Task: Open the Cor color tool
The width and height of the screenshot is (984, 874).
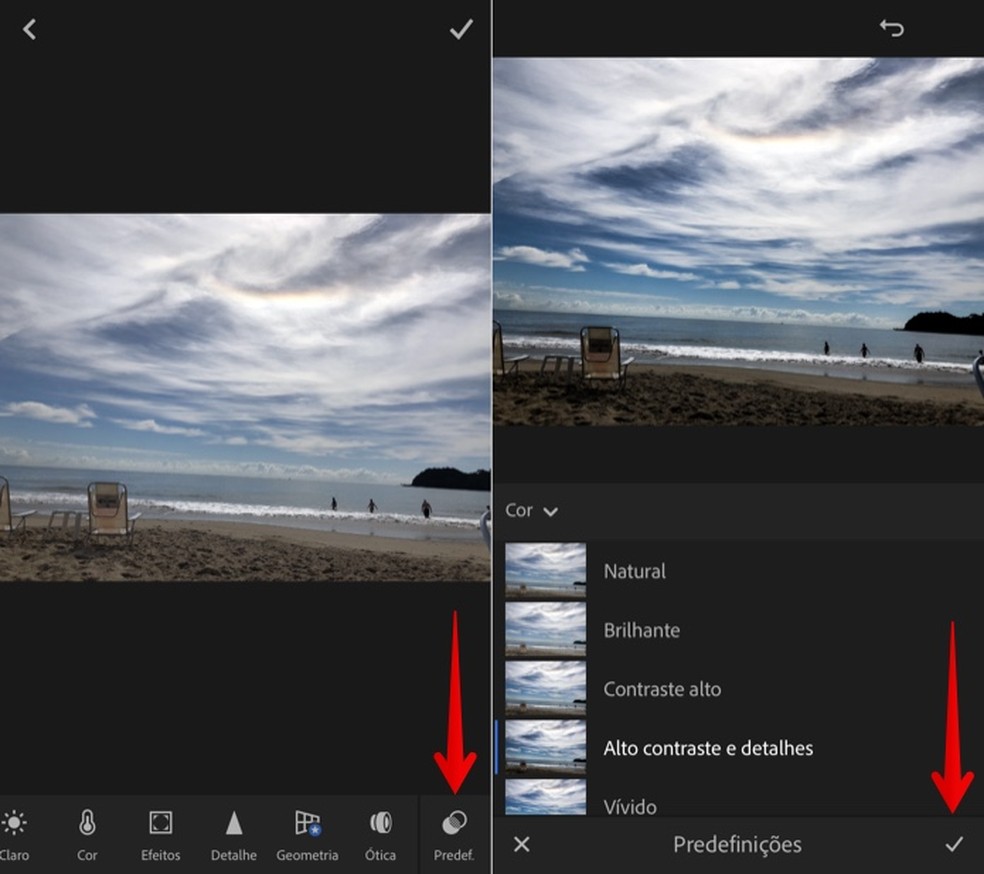Action: [87, 834]
